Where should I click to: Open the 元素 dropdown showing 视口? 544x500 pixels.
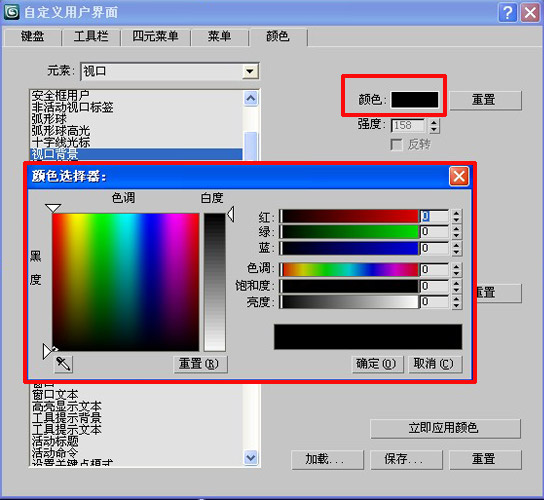250,71
